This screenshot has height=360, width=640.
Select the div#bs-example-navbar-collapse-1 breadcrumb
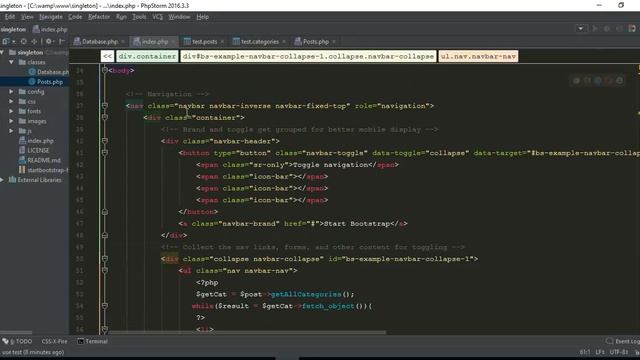(309, 56)
